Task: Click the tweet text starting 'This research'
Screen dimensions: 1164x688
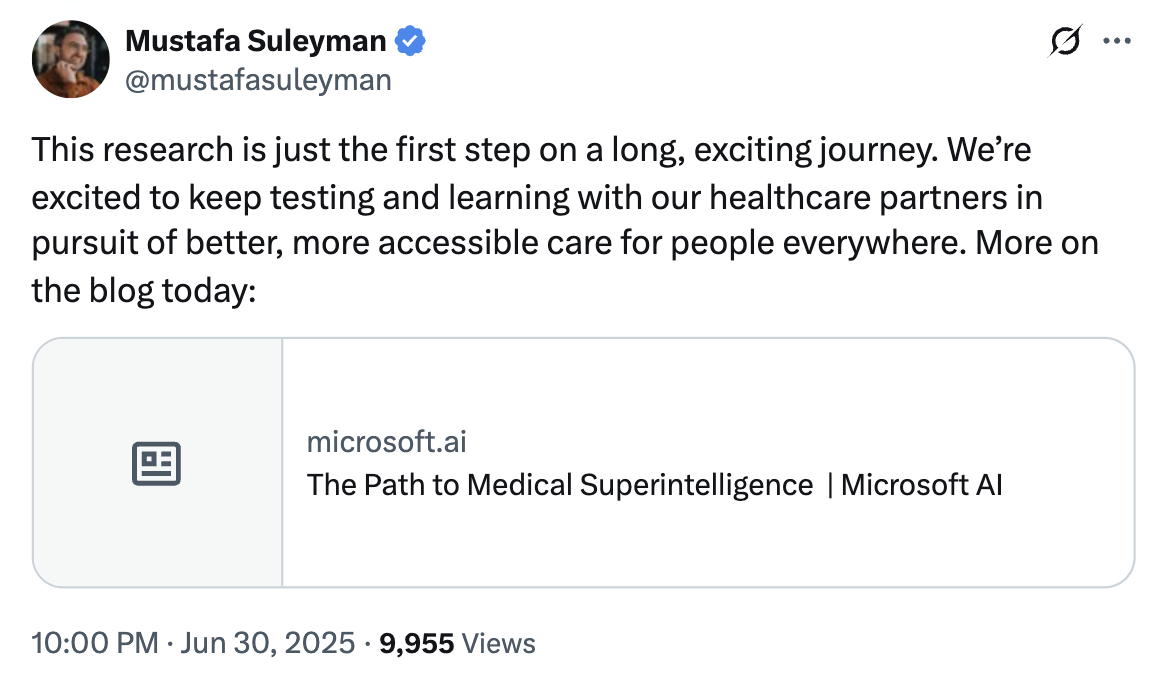Action: tap(565, 220)
